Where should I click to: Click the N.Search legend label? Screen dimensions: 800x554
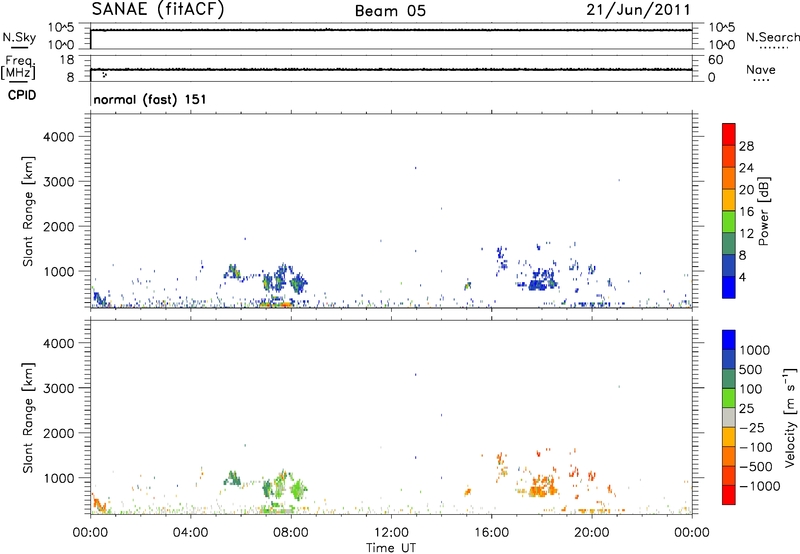pos(772,37)
